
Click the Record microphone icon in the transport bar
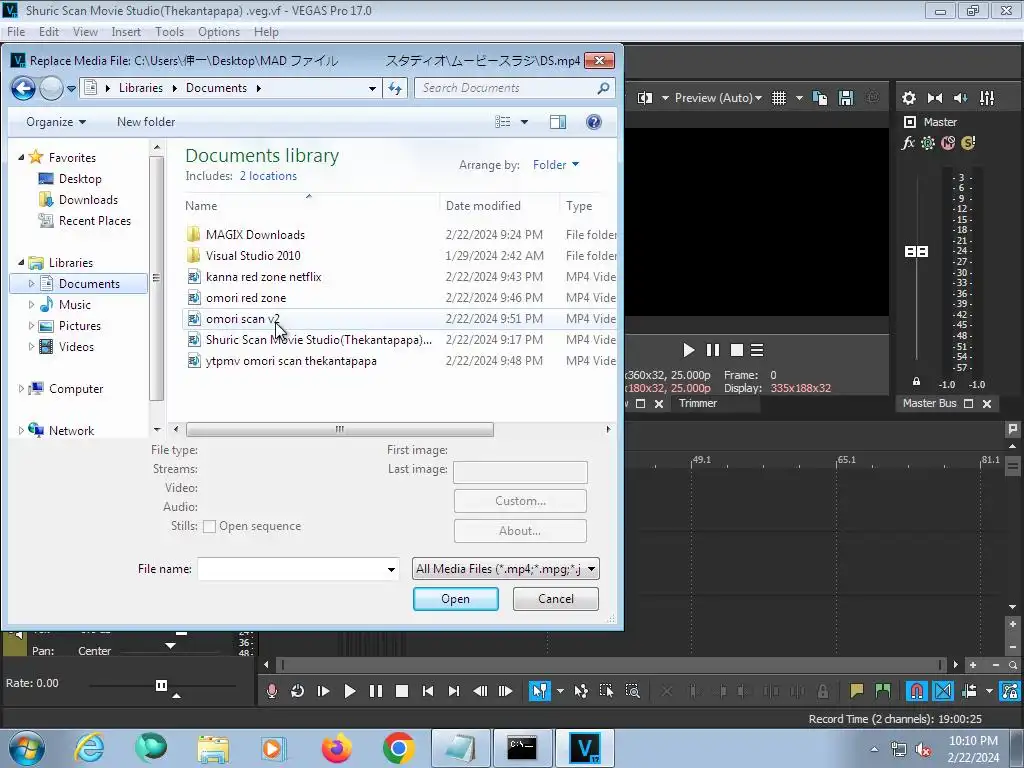click(x=272, y=691)
